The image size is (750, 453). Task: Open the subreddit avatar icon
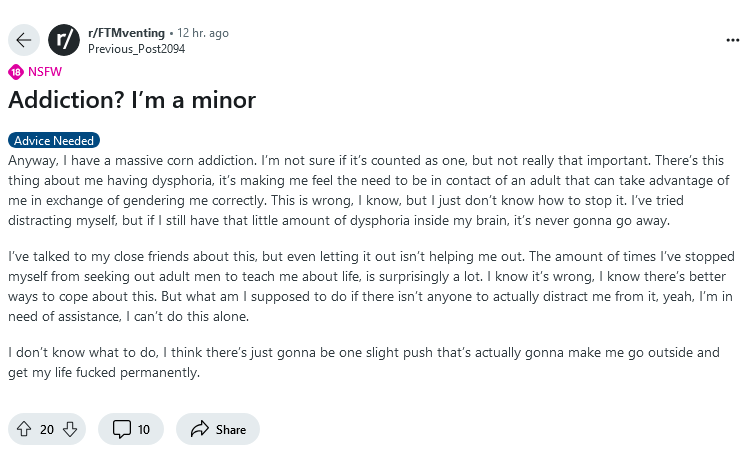pyautogui.click(x=64, y=40)
